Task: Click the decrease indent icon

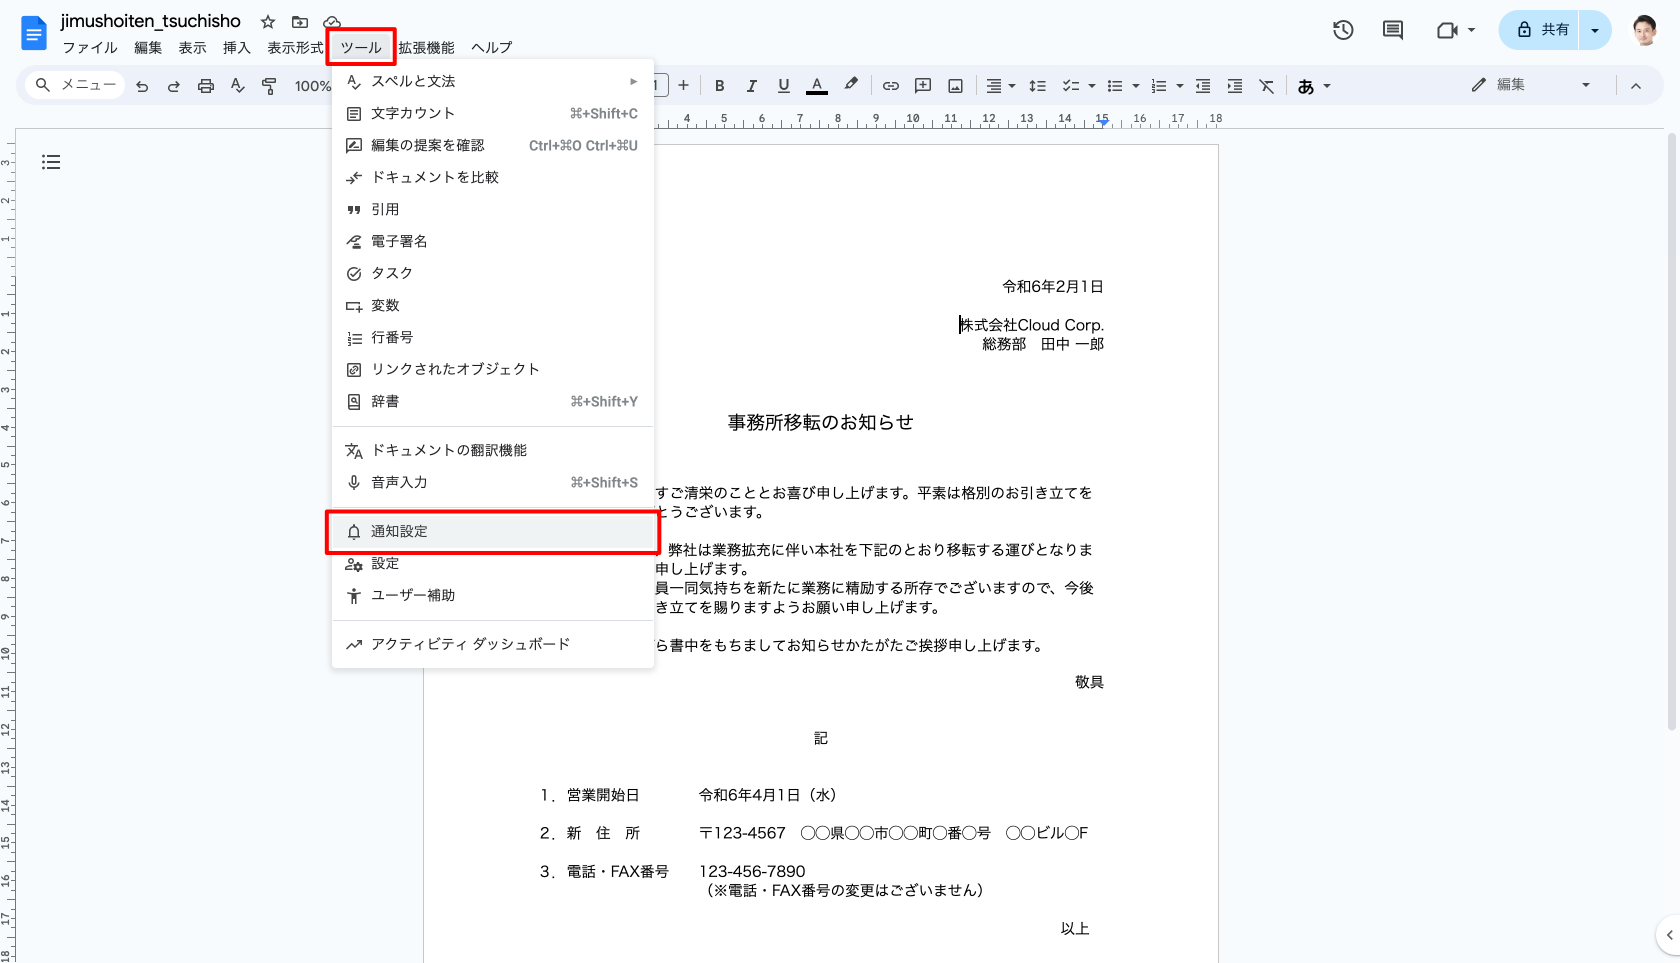Action: pos(1203,86)
